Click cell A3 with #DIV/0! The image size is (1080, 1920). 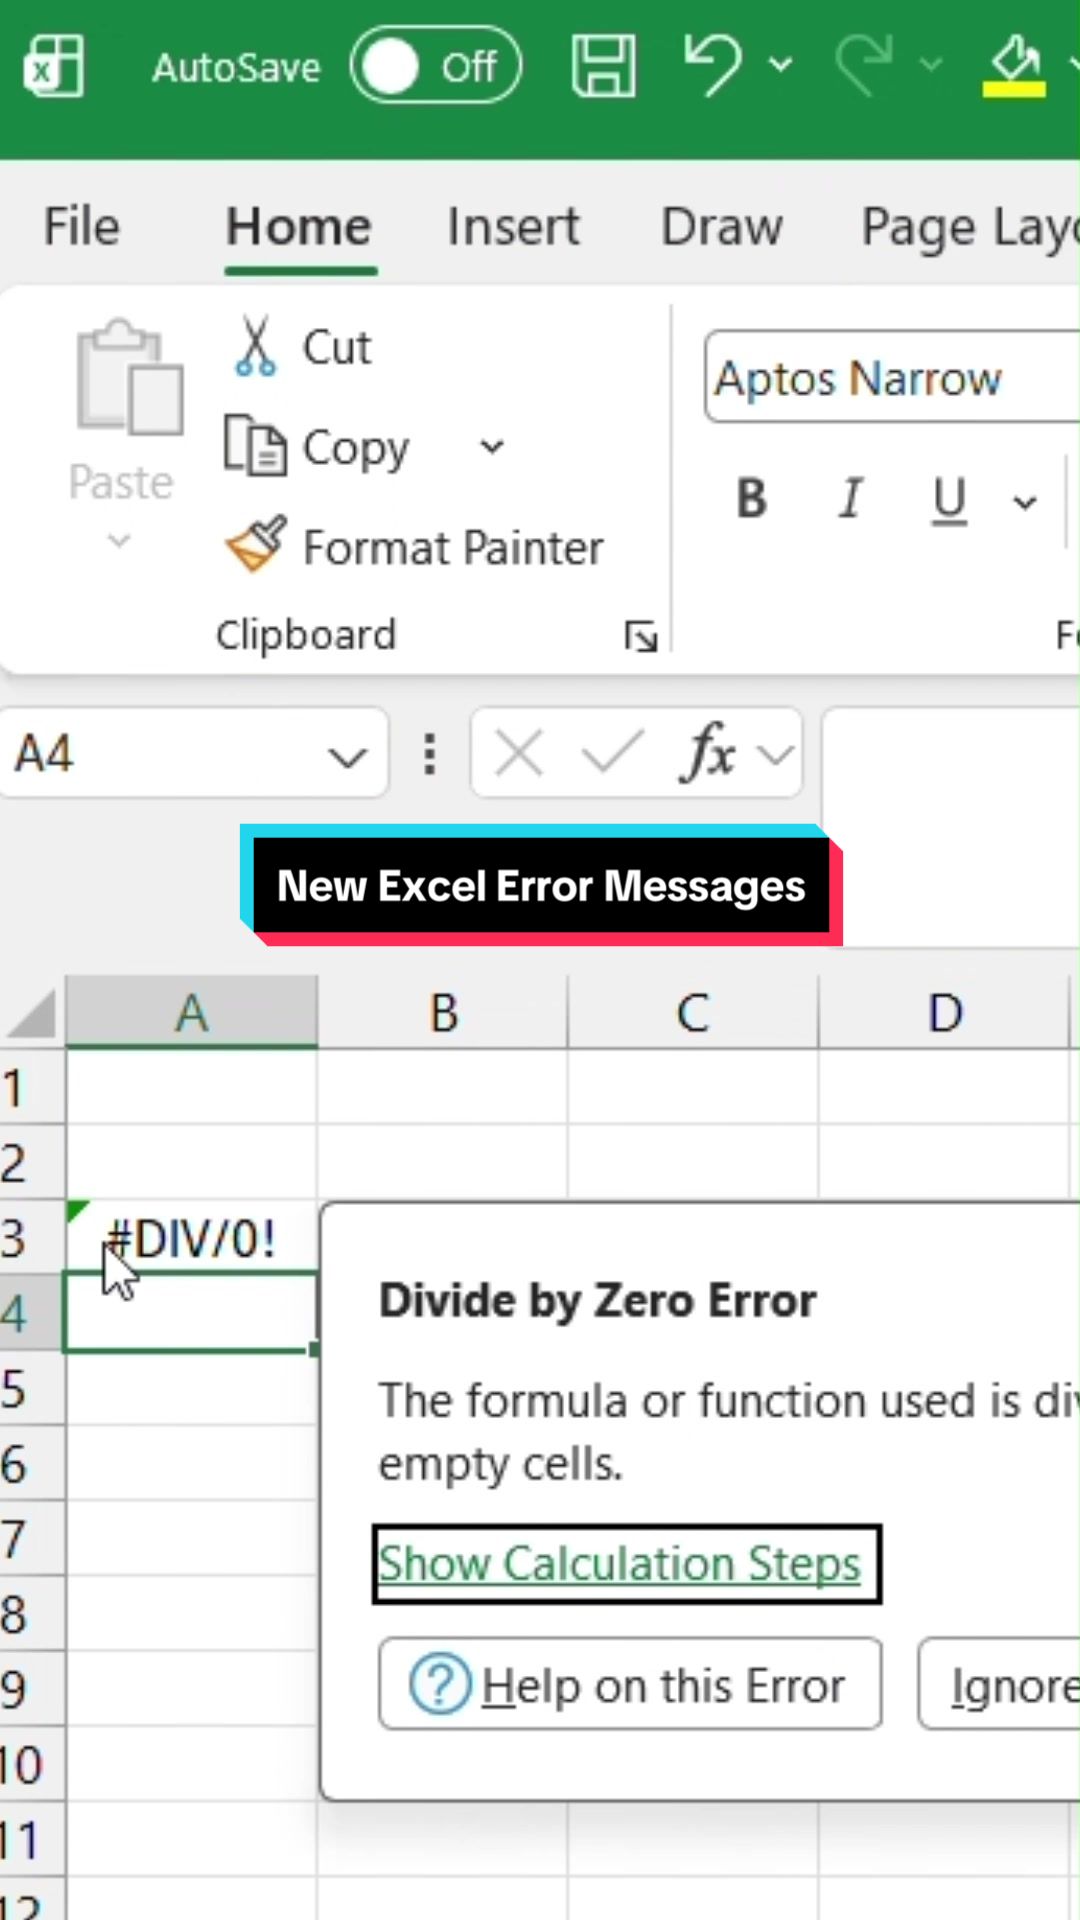coord(192,1238)
